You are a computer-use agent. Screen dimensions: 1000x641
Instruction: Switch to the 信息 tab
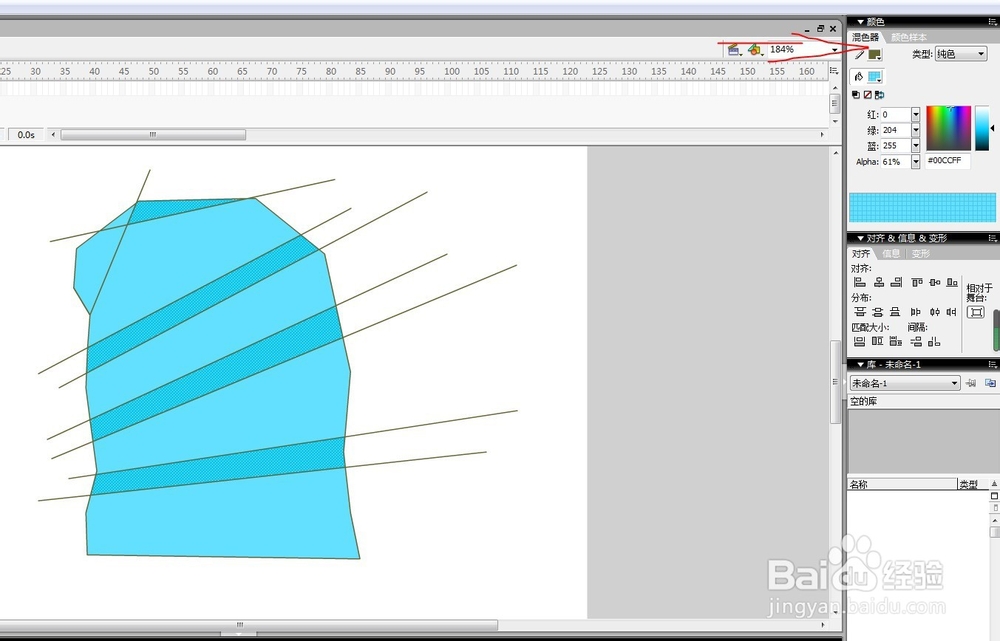tap(890, 254)
